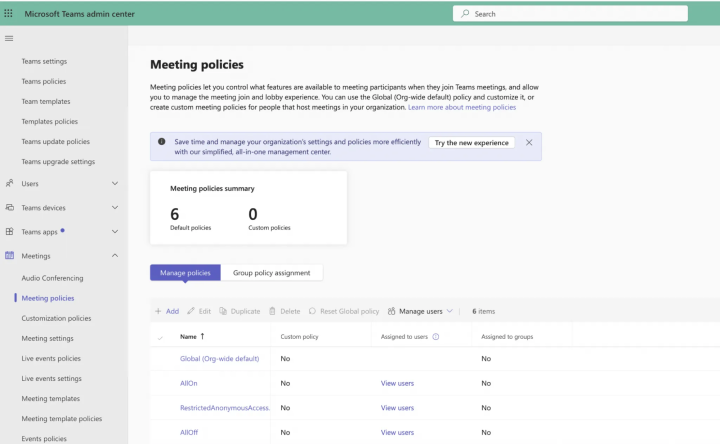Expand the Teams devices section chevron

(x=115, y=208)
